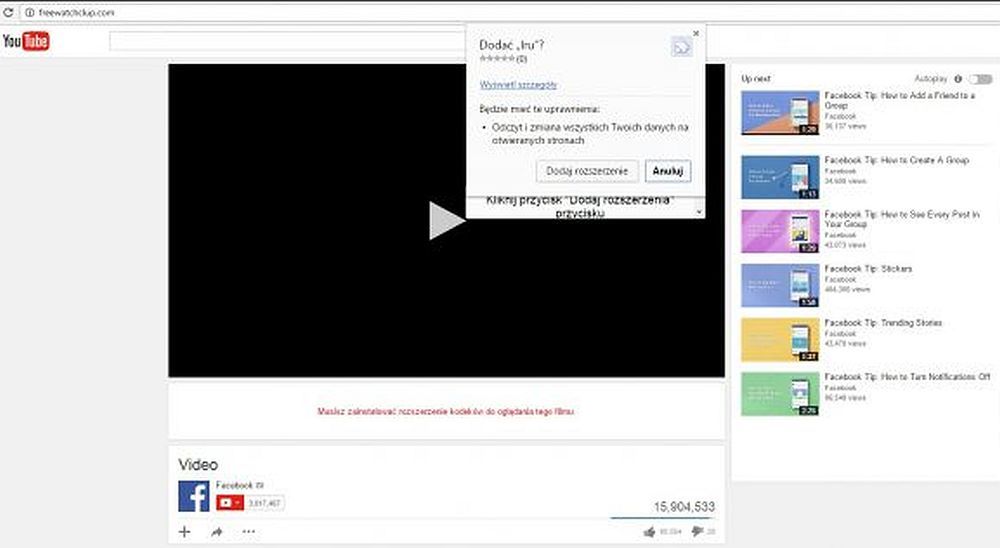The width and height of the screenshot is (1000, 548).
Task: Click the like/dislike ratio bar
Action: (x=663, y=518)
